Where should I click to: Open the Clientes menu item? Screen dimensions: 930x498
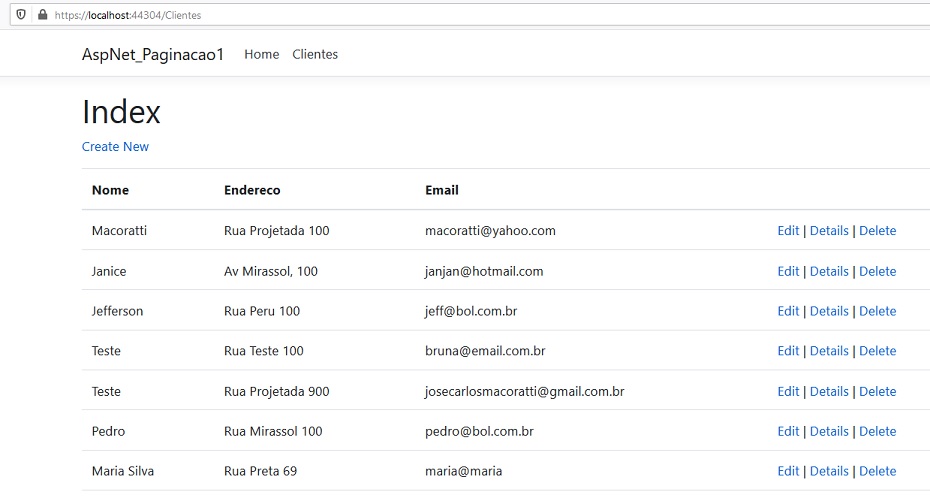(315, 55)
